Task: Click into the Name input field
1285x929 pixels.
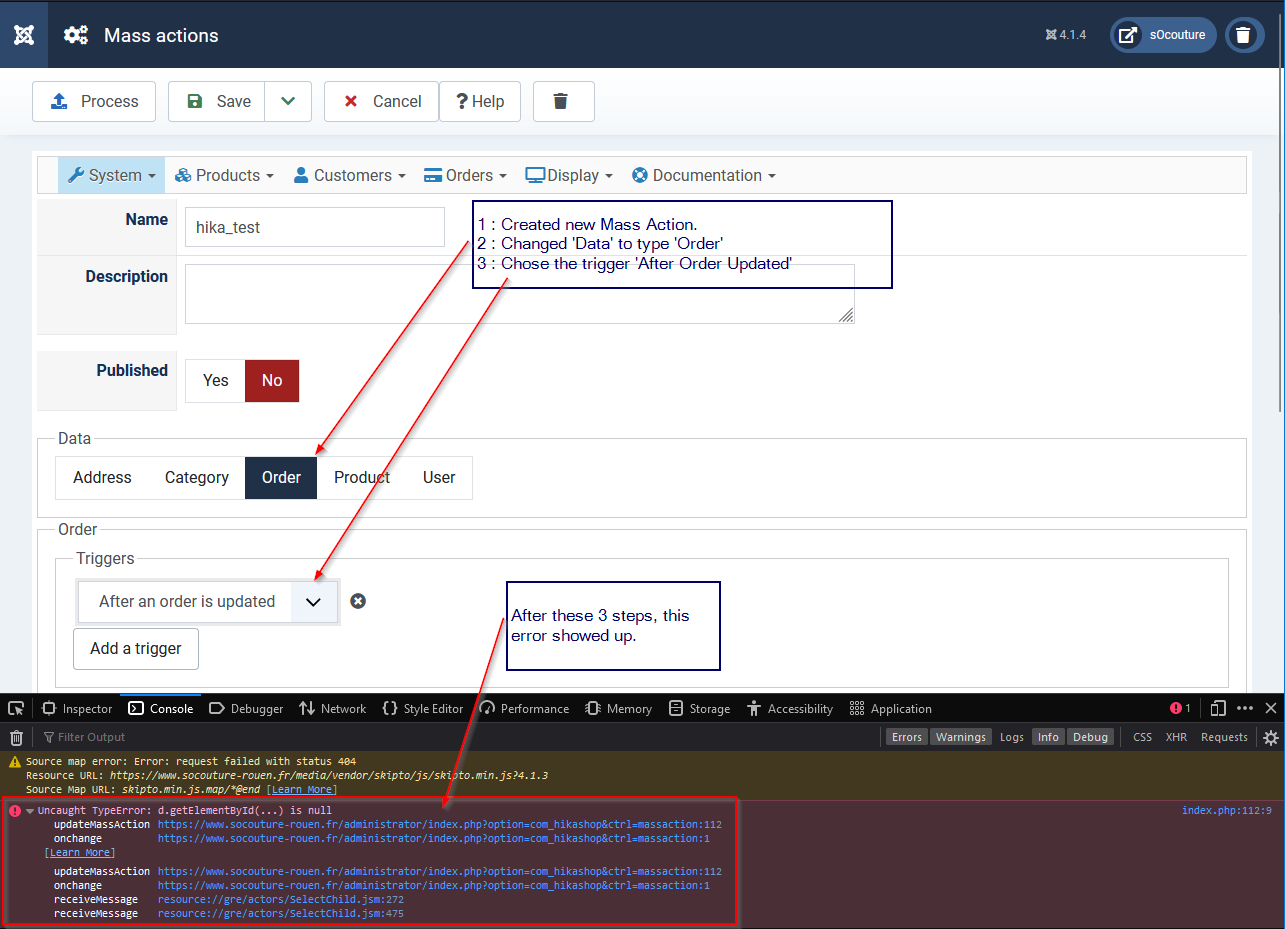Action: 314,227
